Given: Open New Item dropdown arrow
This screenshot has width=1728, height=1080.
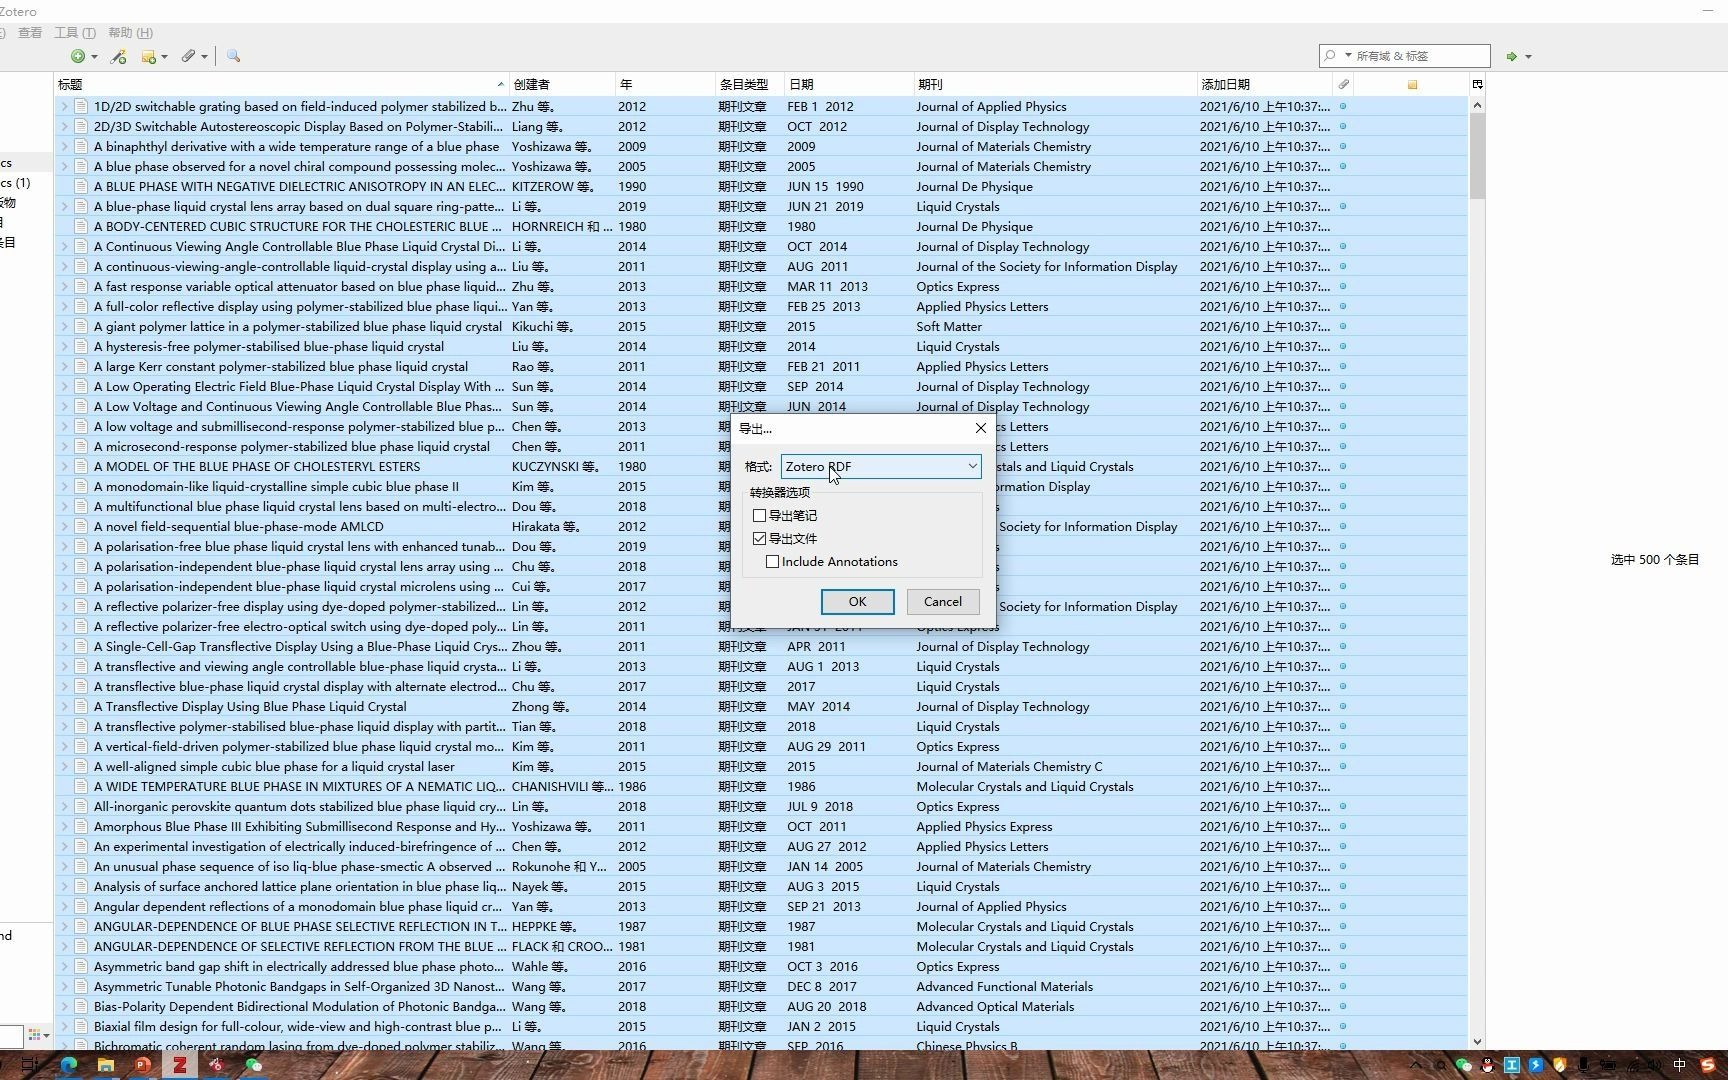Looking at the screenshot, I should (94, 57).
